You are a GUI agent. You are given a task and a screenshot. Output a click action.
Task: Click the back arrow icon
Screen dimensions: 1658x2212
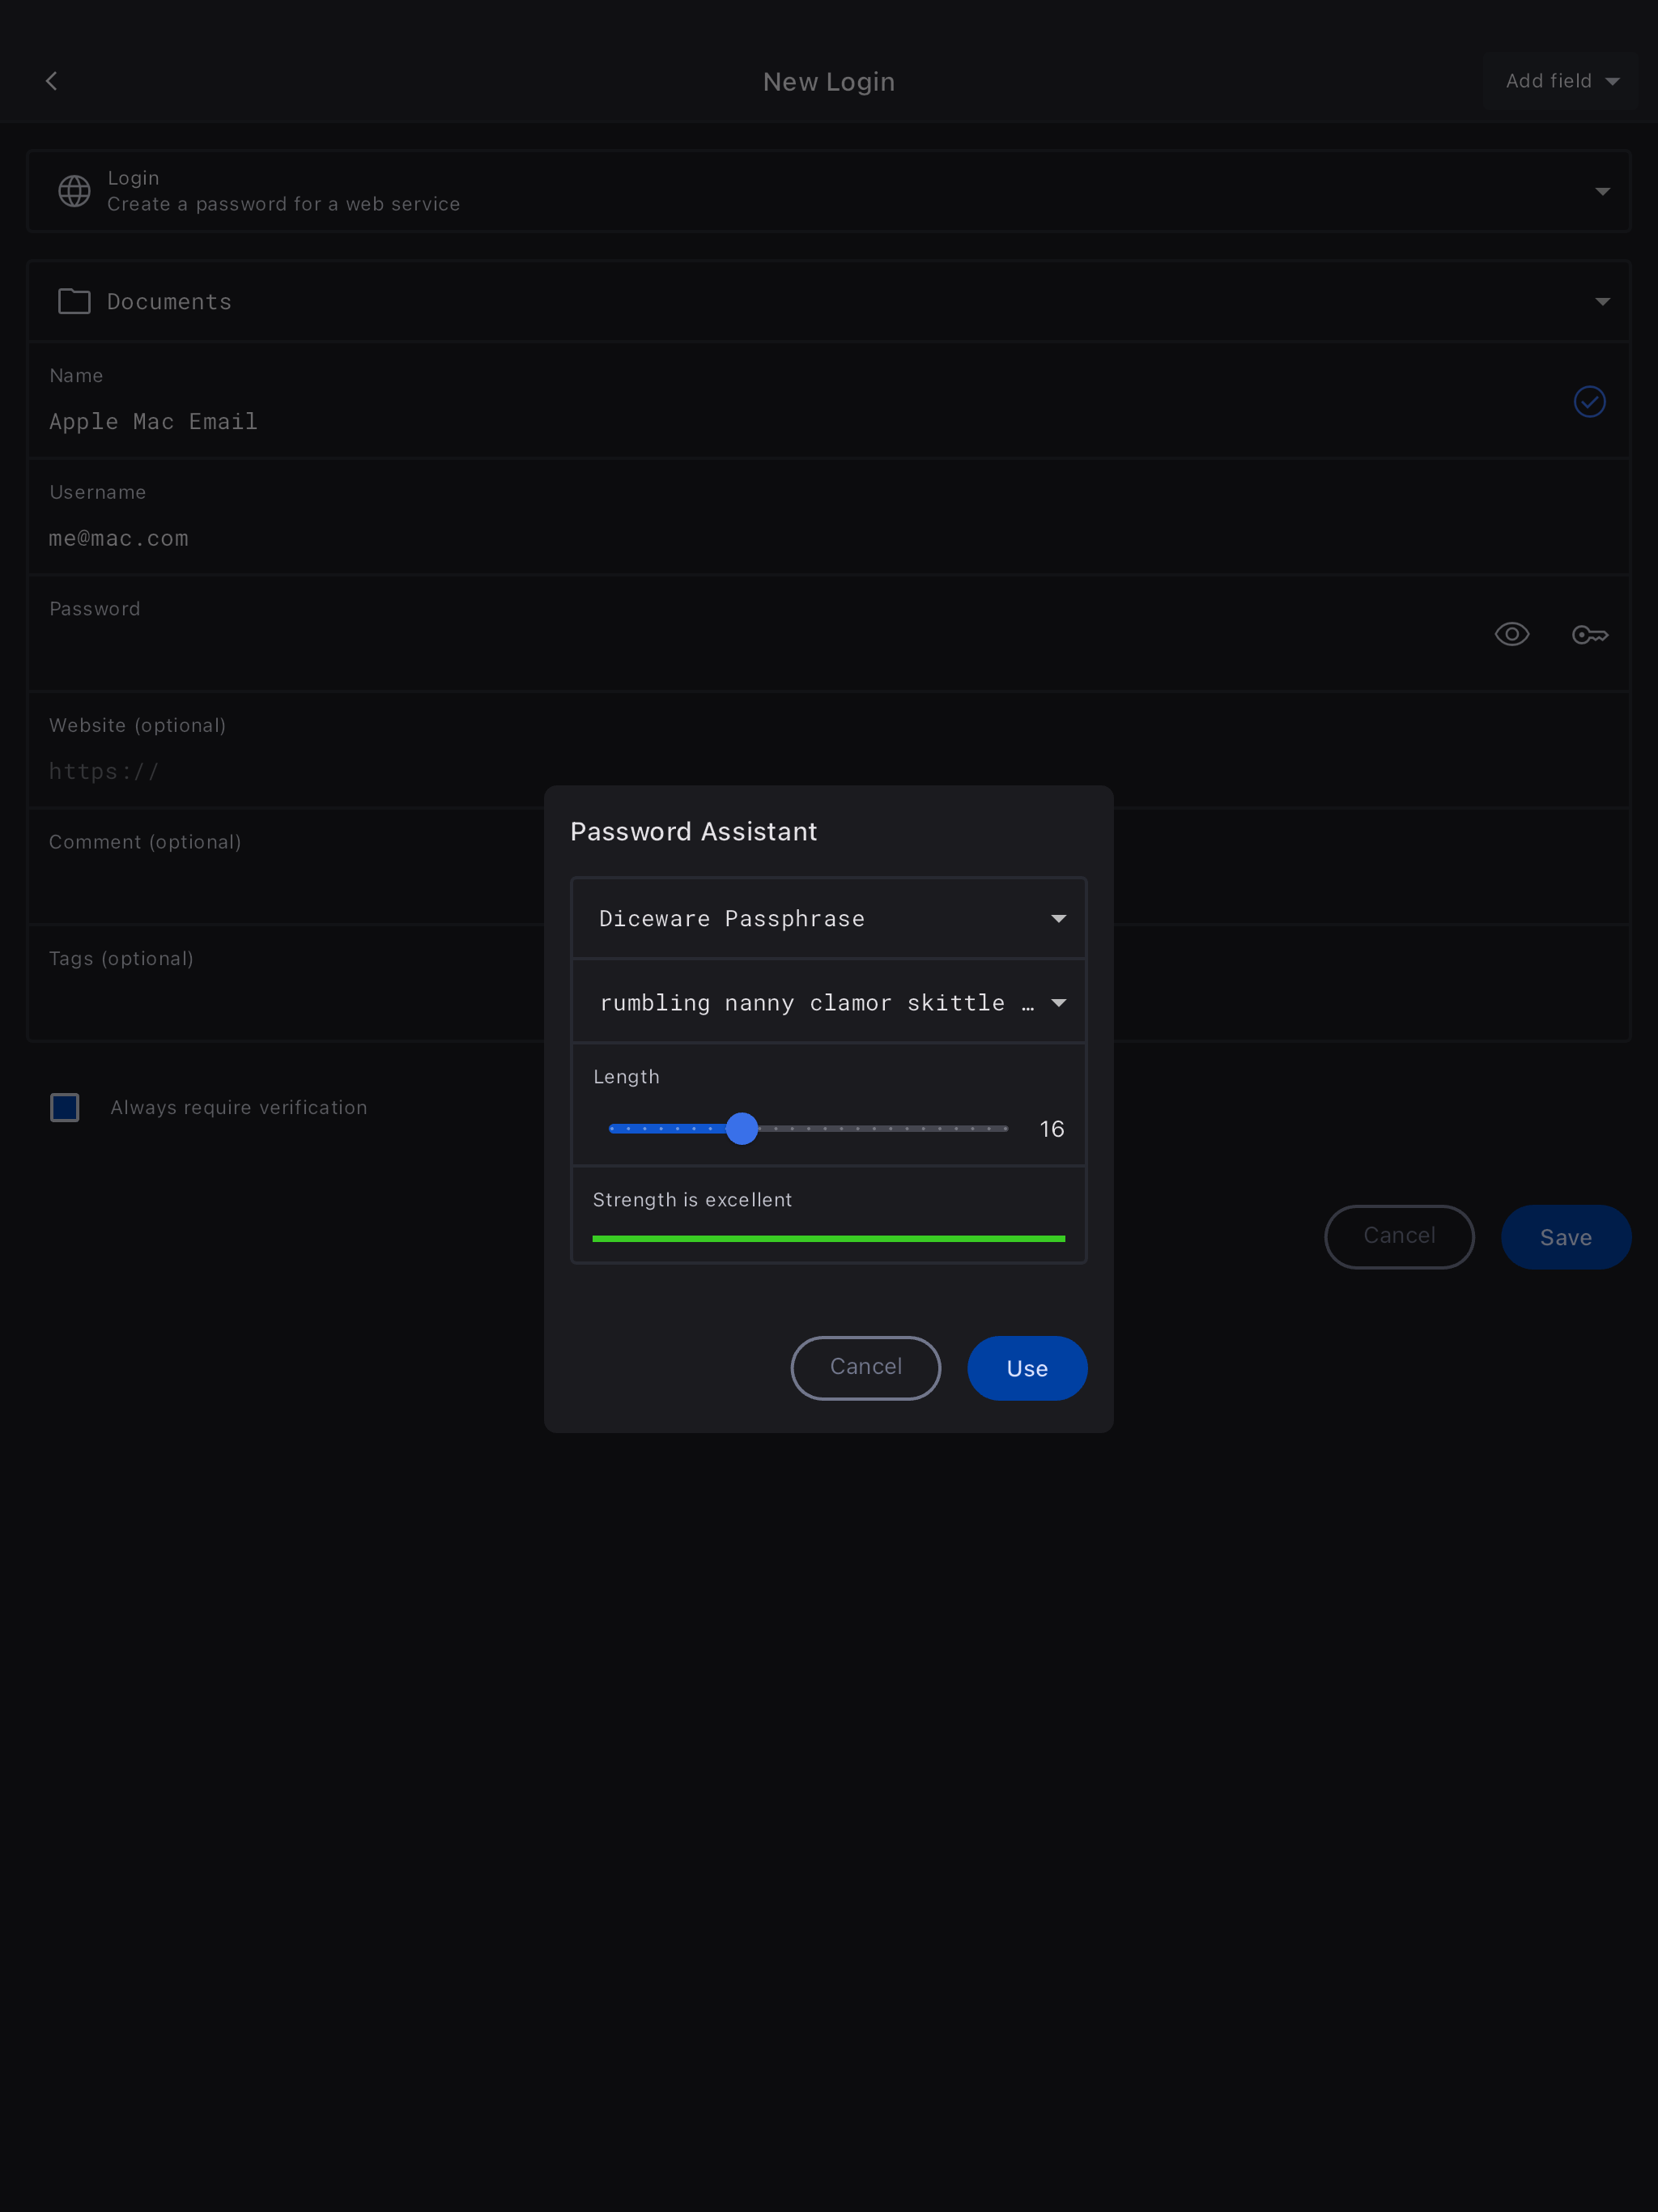pos(52,81)
